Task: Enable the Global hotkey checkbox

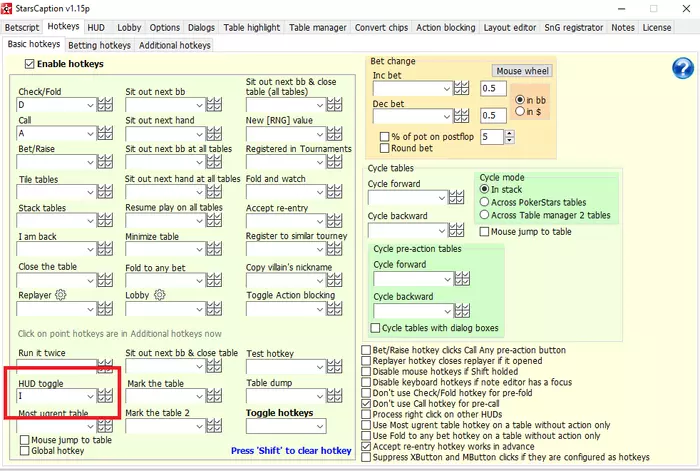Action: point(25,451)
